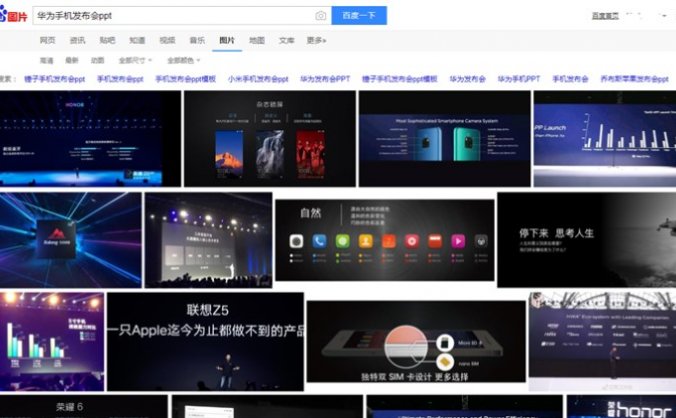Open the 自然 app icons thumbnail
This screenshot has height=418, width=676.
(385, 240)
